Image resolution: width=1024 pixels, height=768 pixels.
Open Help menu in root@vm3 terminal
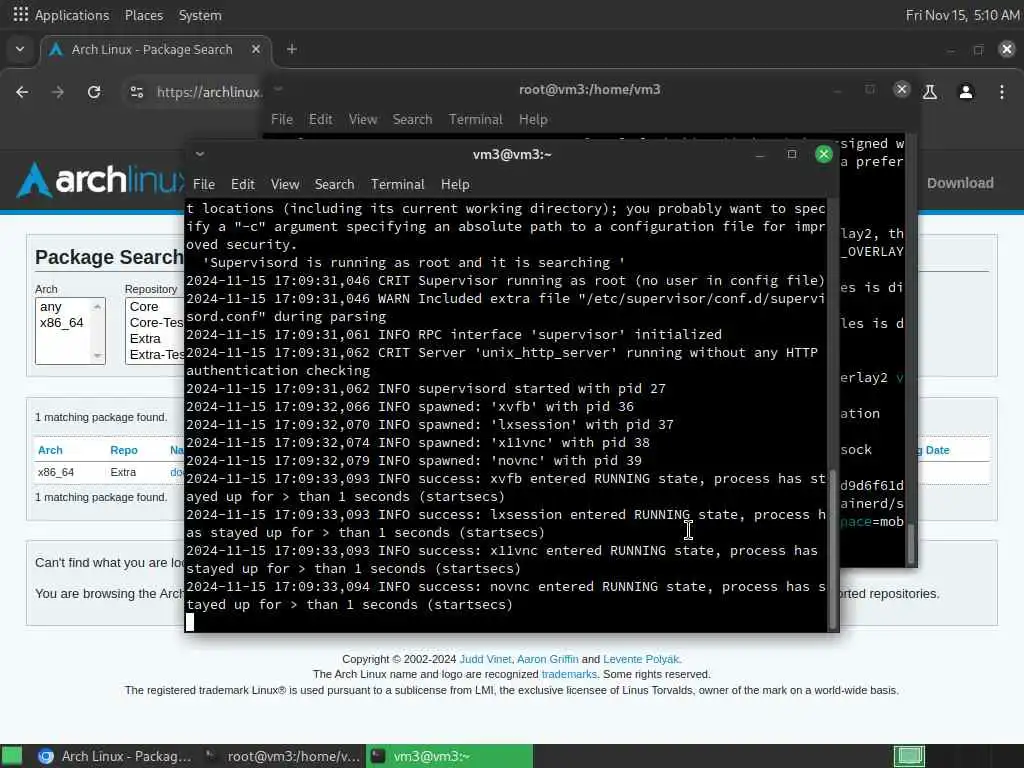[x=533, y=119]
